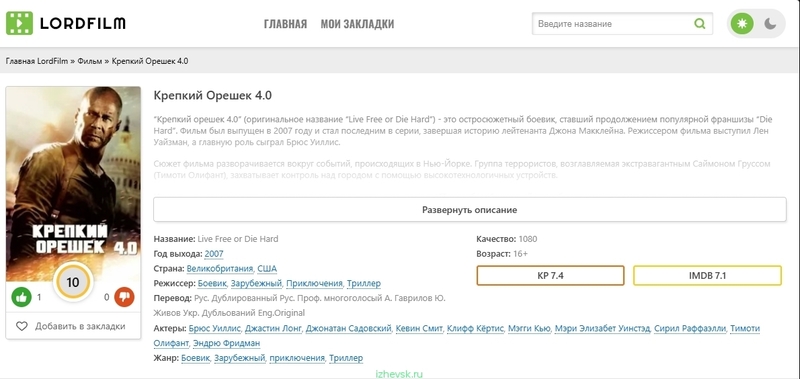Go to Фильм in breadcrumb

tap(90, 61)
